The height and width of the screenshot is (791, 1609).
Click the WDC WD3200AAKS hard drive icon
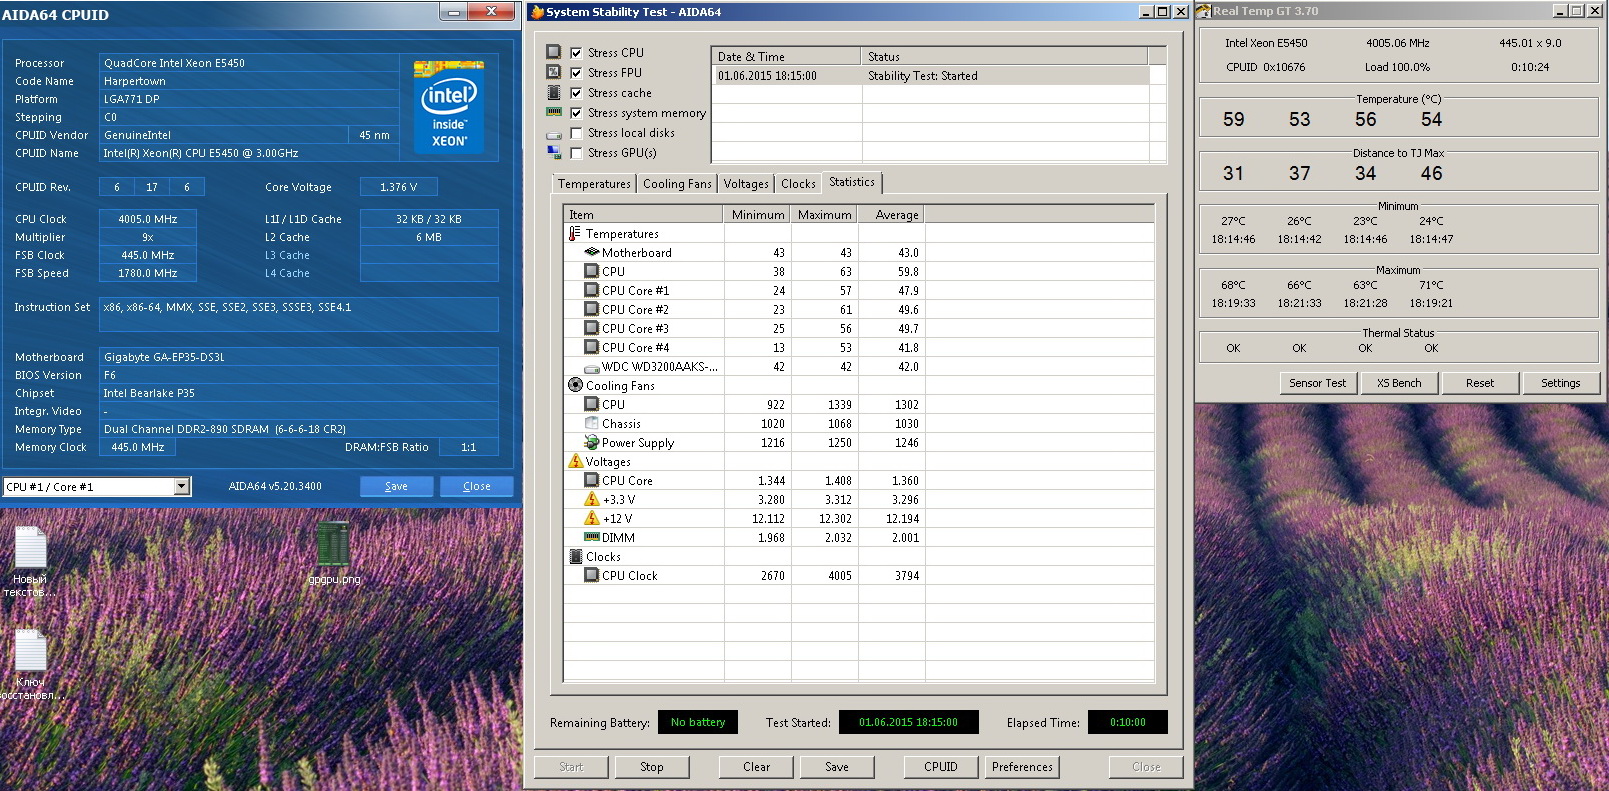[x=591, y=367]
